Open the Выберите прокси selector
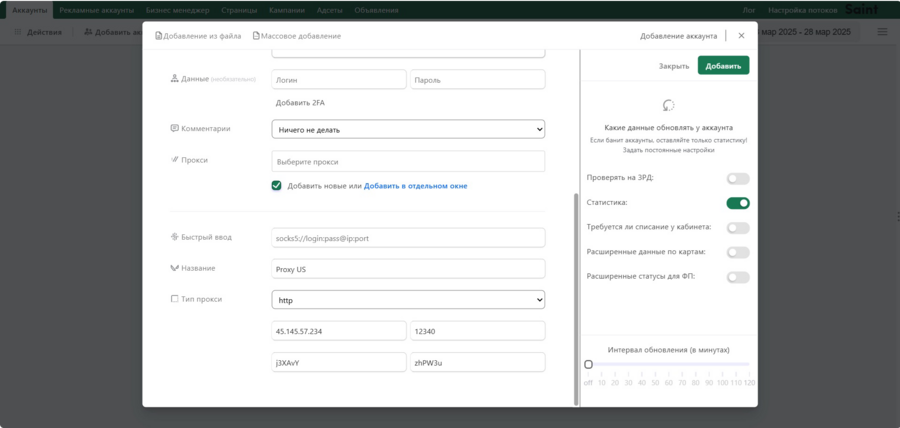900x428 pixels. click(x=408, y=162)
